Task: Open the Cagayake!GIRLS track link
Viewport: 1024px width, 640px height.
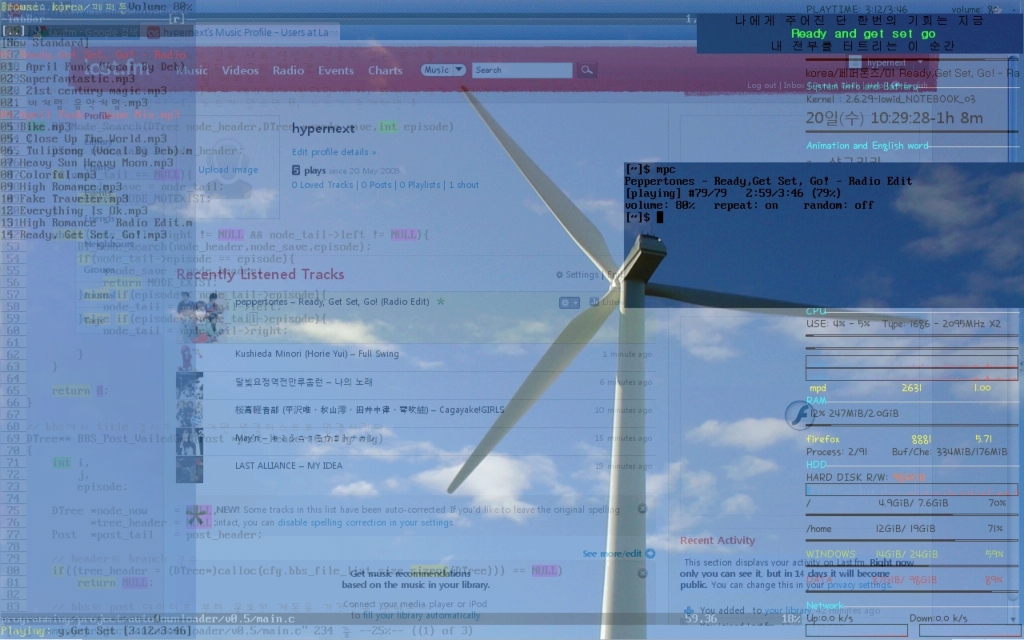Action: pos(370,410)
